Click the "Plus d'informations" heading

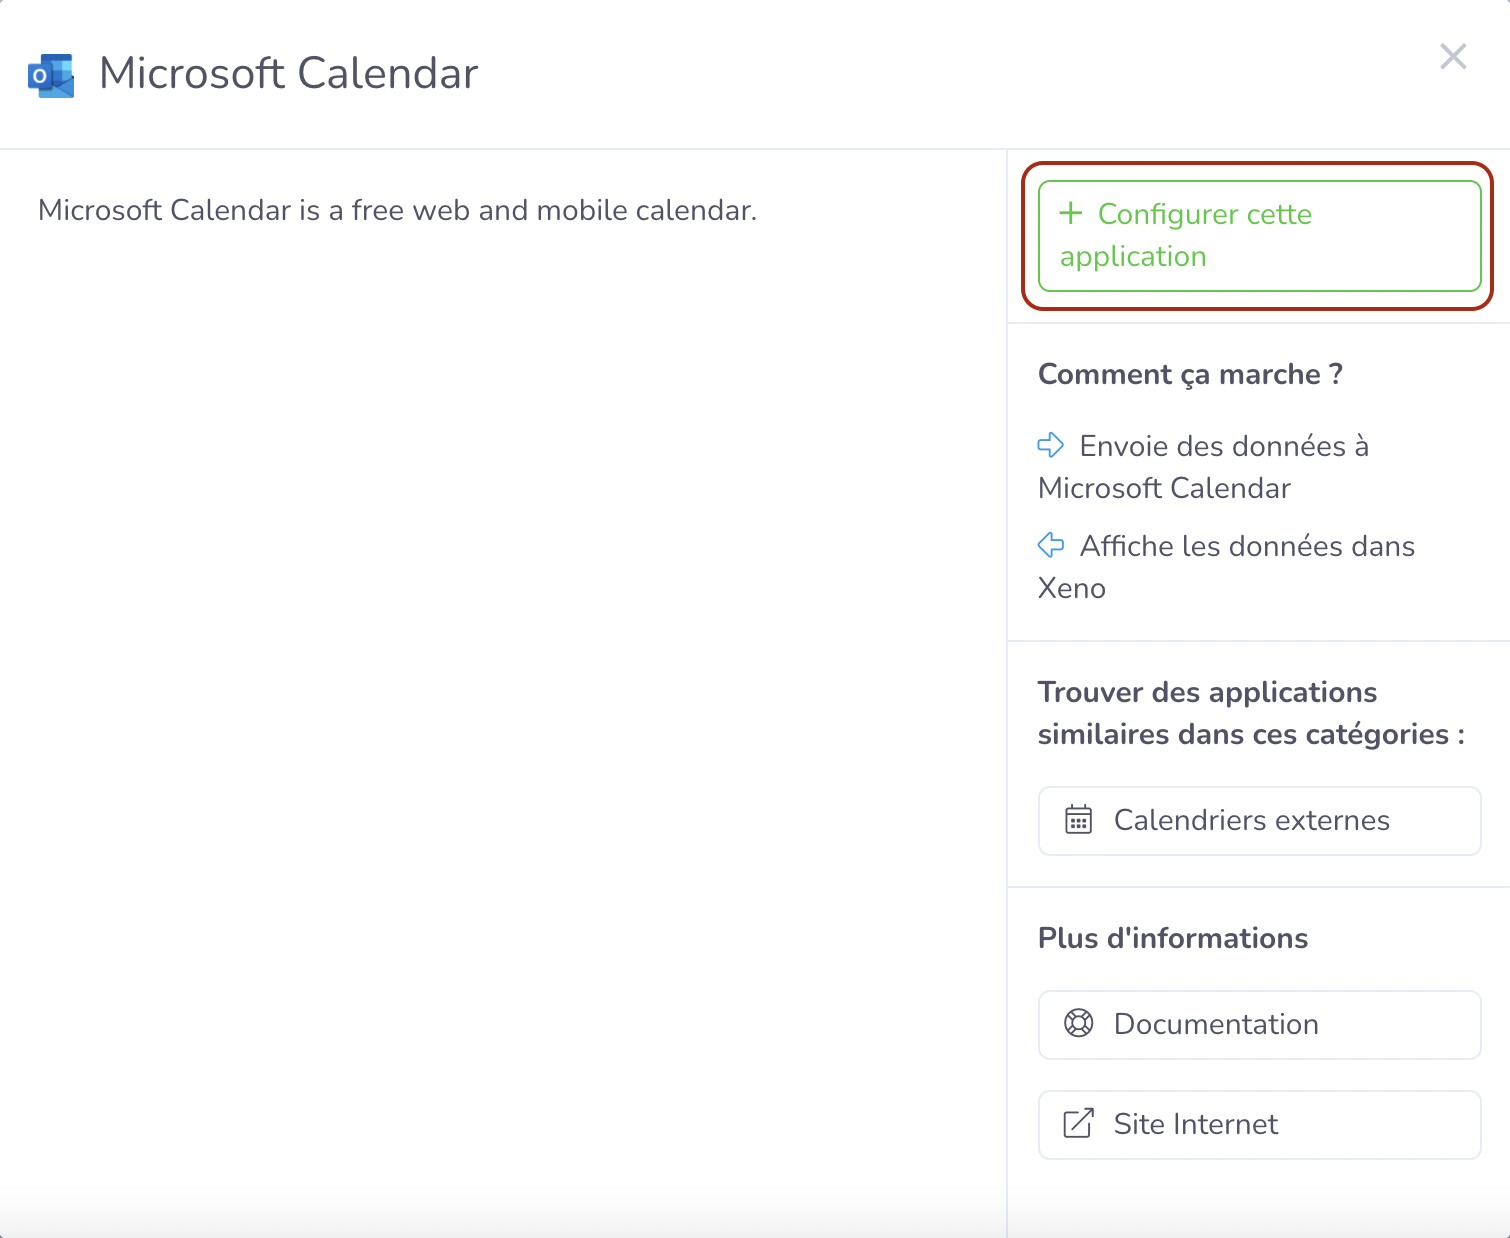pos(1172,938)
